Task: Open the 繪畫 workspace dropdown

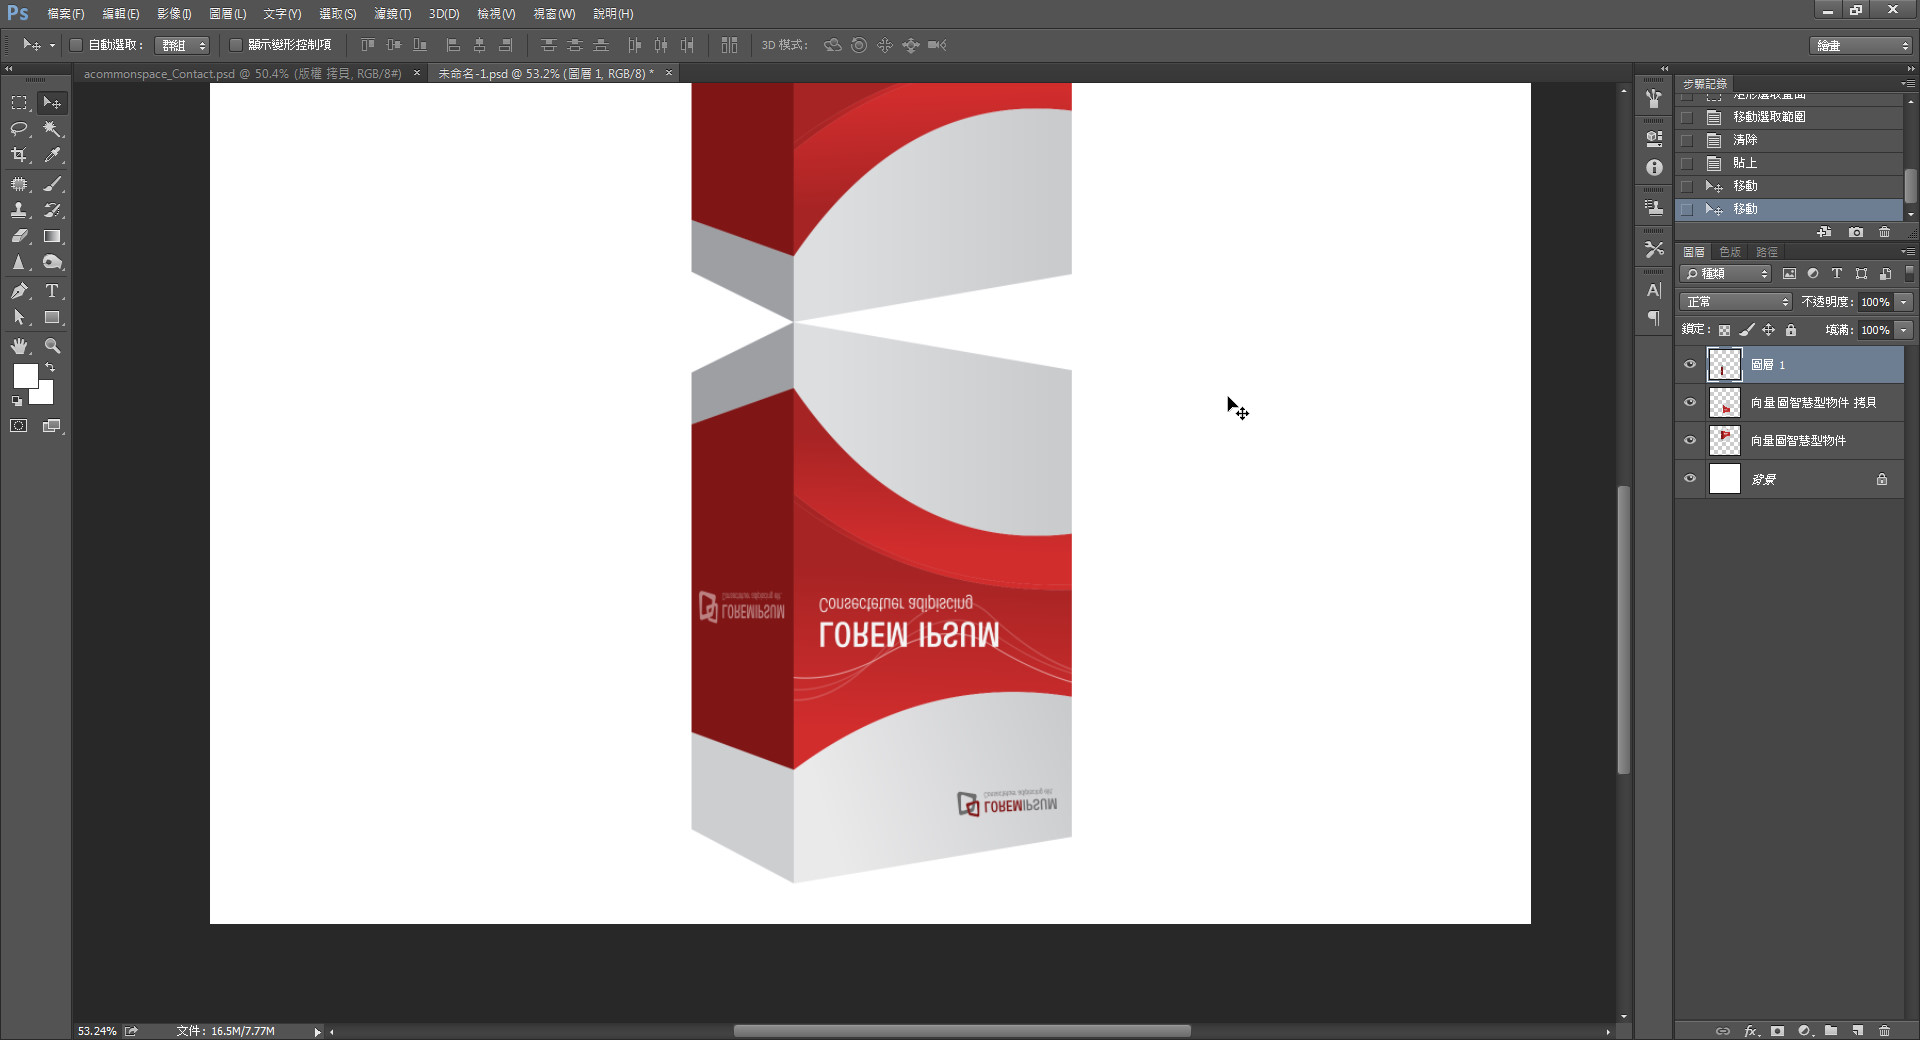Action: click(x=1861, y=46)
